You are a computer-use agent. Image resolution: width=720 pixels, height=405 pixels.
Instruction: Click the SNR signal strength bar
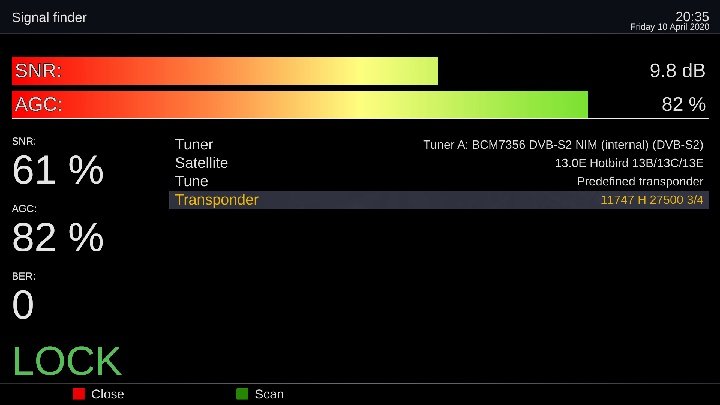click(x=225, y=71)
